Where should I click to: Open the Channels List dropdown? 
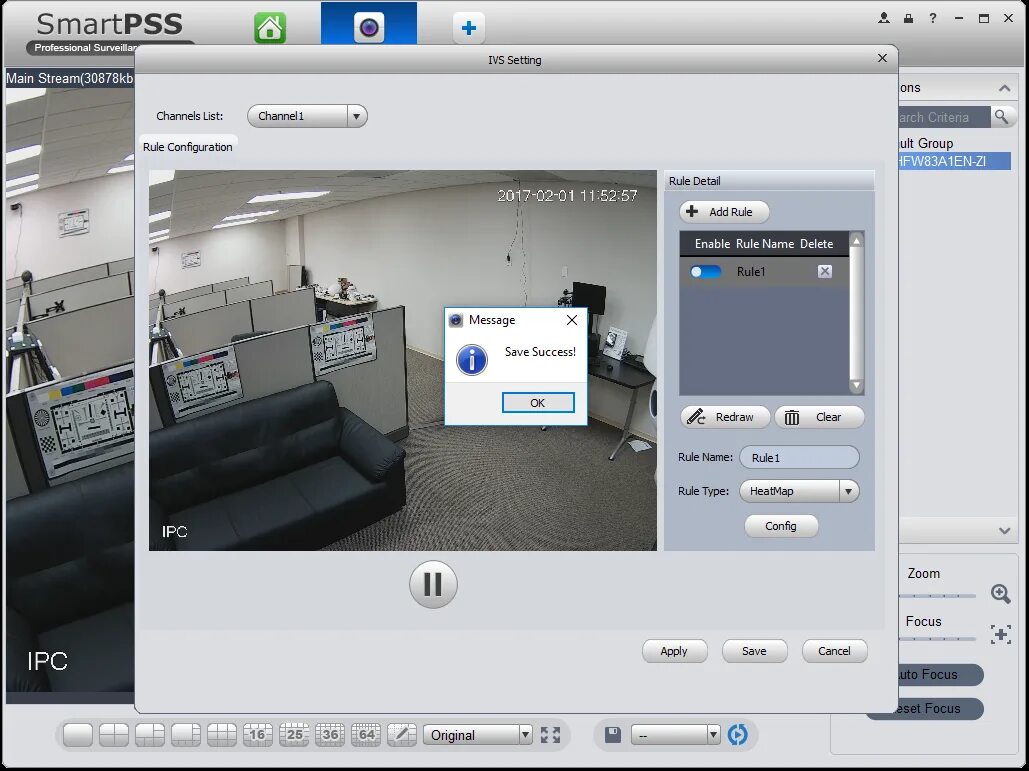[307, 116]
